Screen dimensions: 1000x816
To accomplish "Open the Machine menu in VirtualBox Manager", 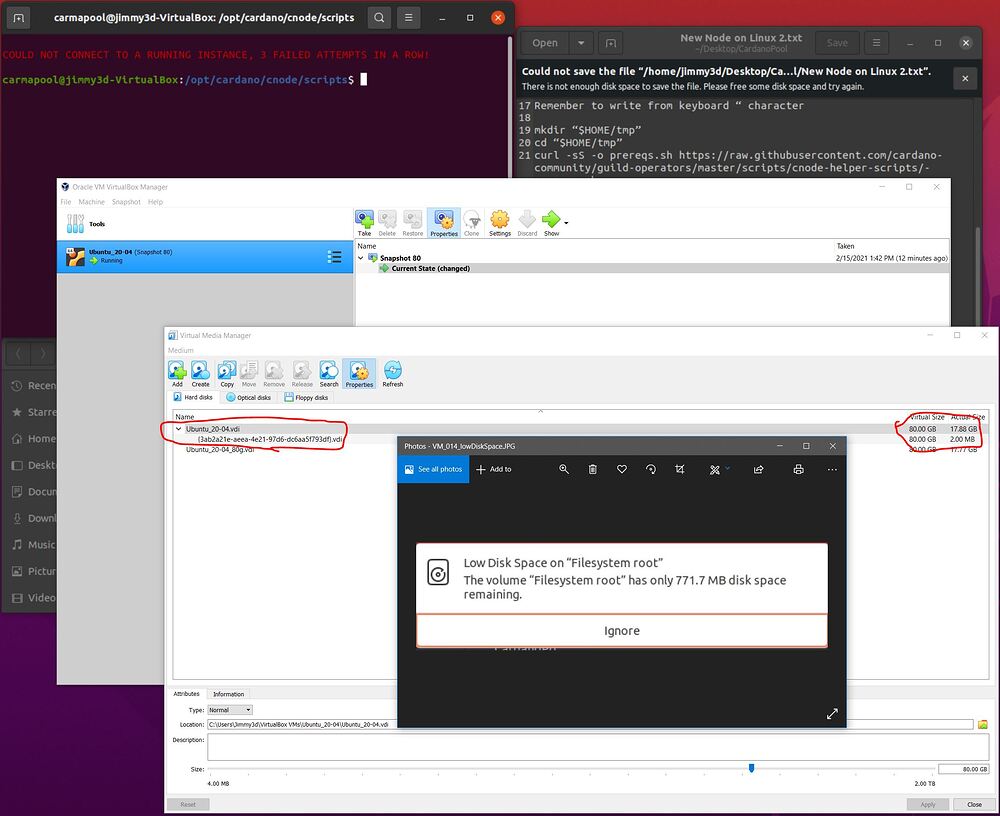I will pyautogui.click(x=91, y=202).
